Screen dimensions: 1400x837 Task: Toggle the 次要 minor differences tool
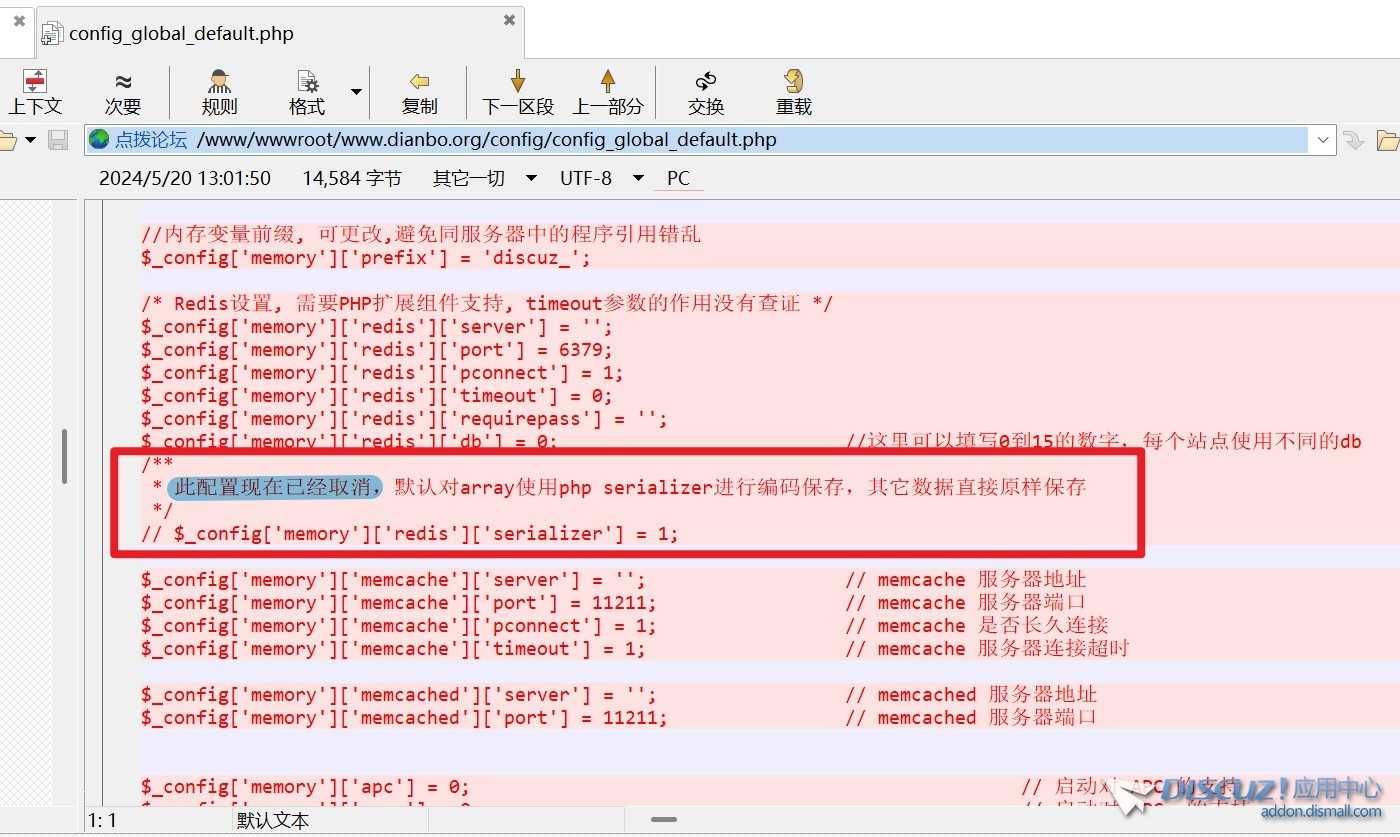pos(122,92)
